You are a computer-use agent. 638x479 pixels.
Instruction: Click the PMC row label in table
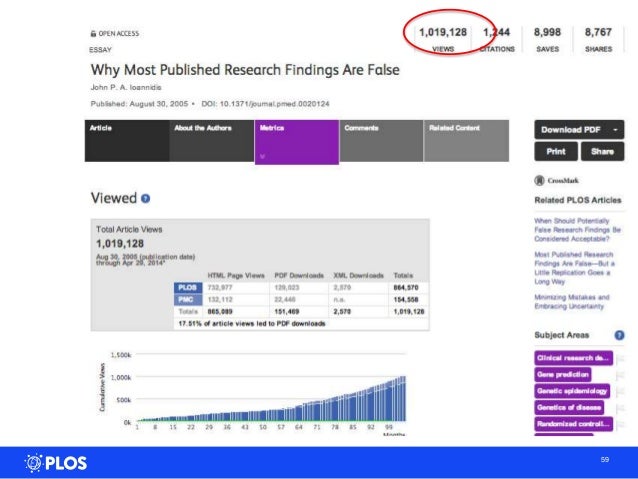coord(188,300)
